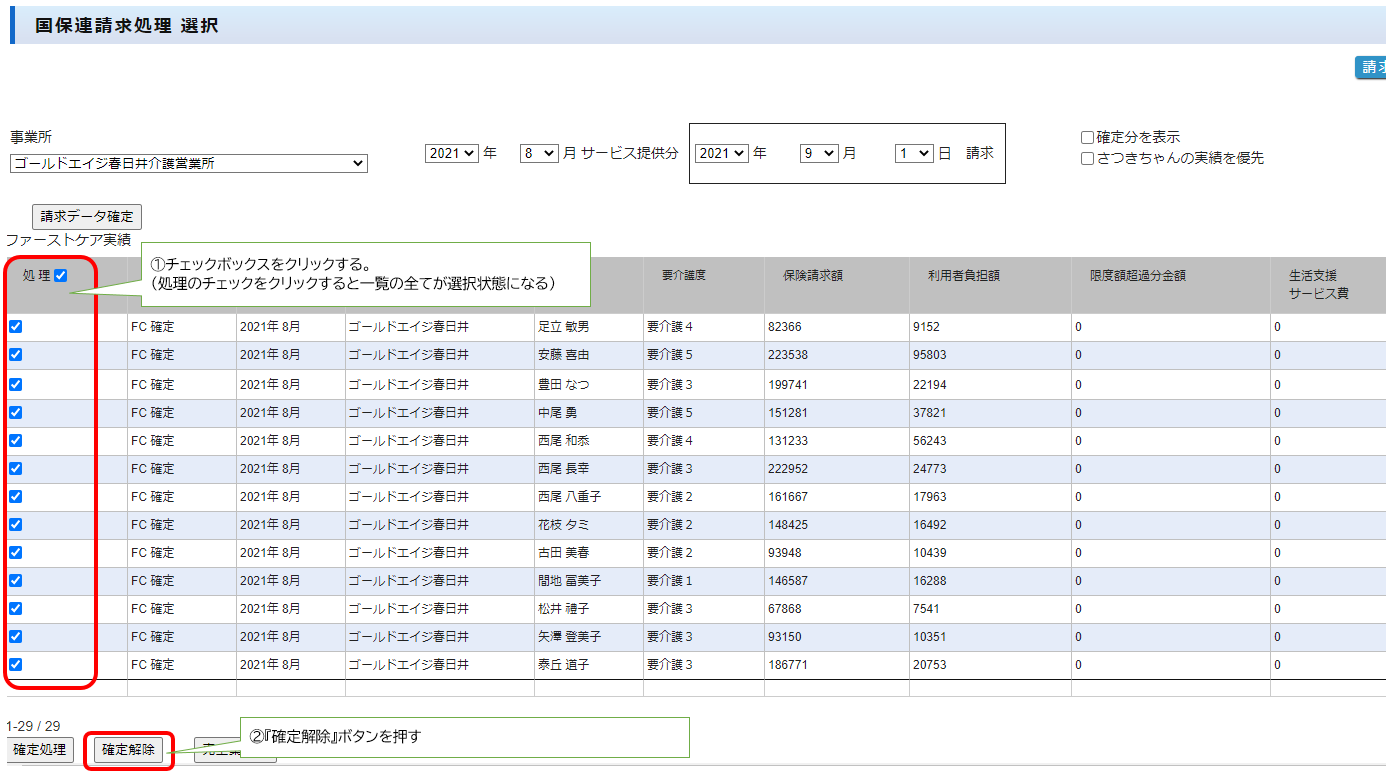Enable the 確定分を表示 checkbox
The image size is (1386, 775).
pyautogui.click(x=1087, y=138)
